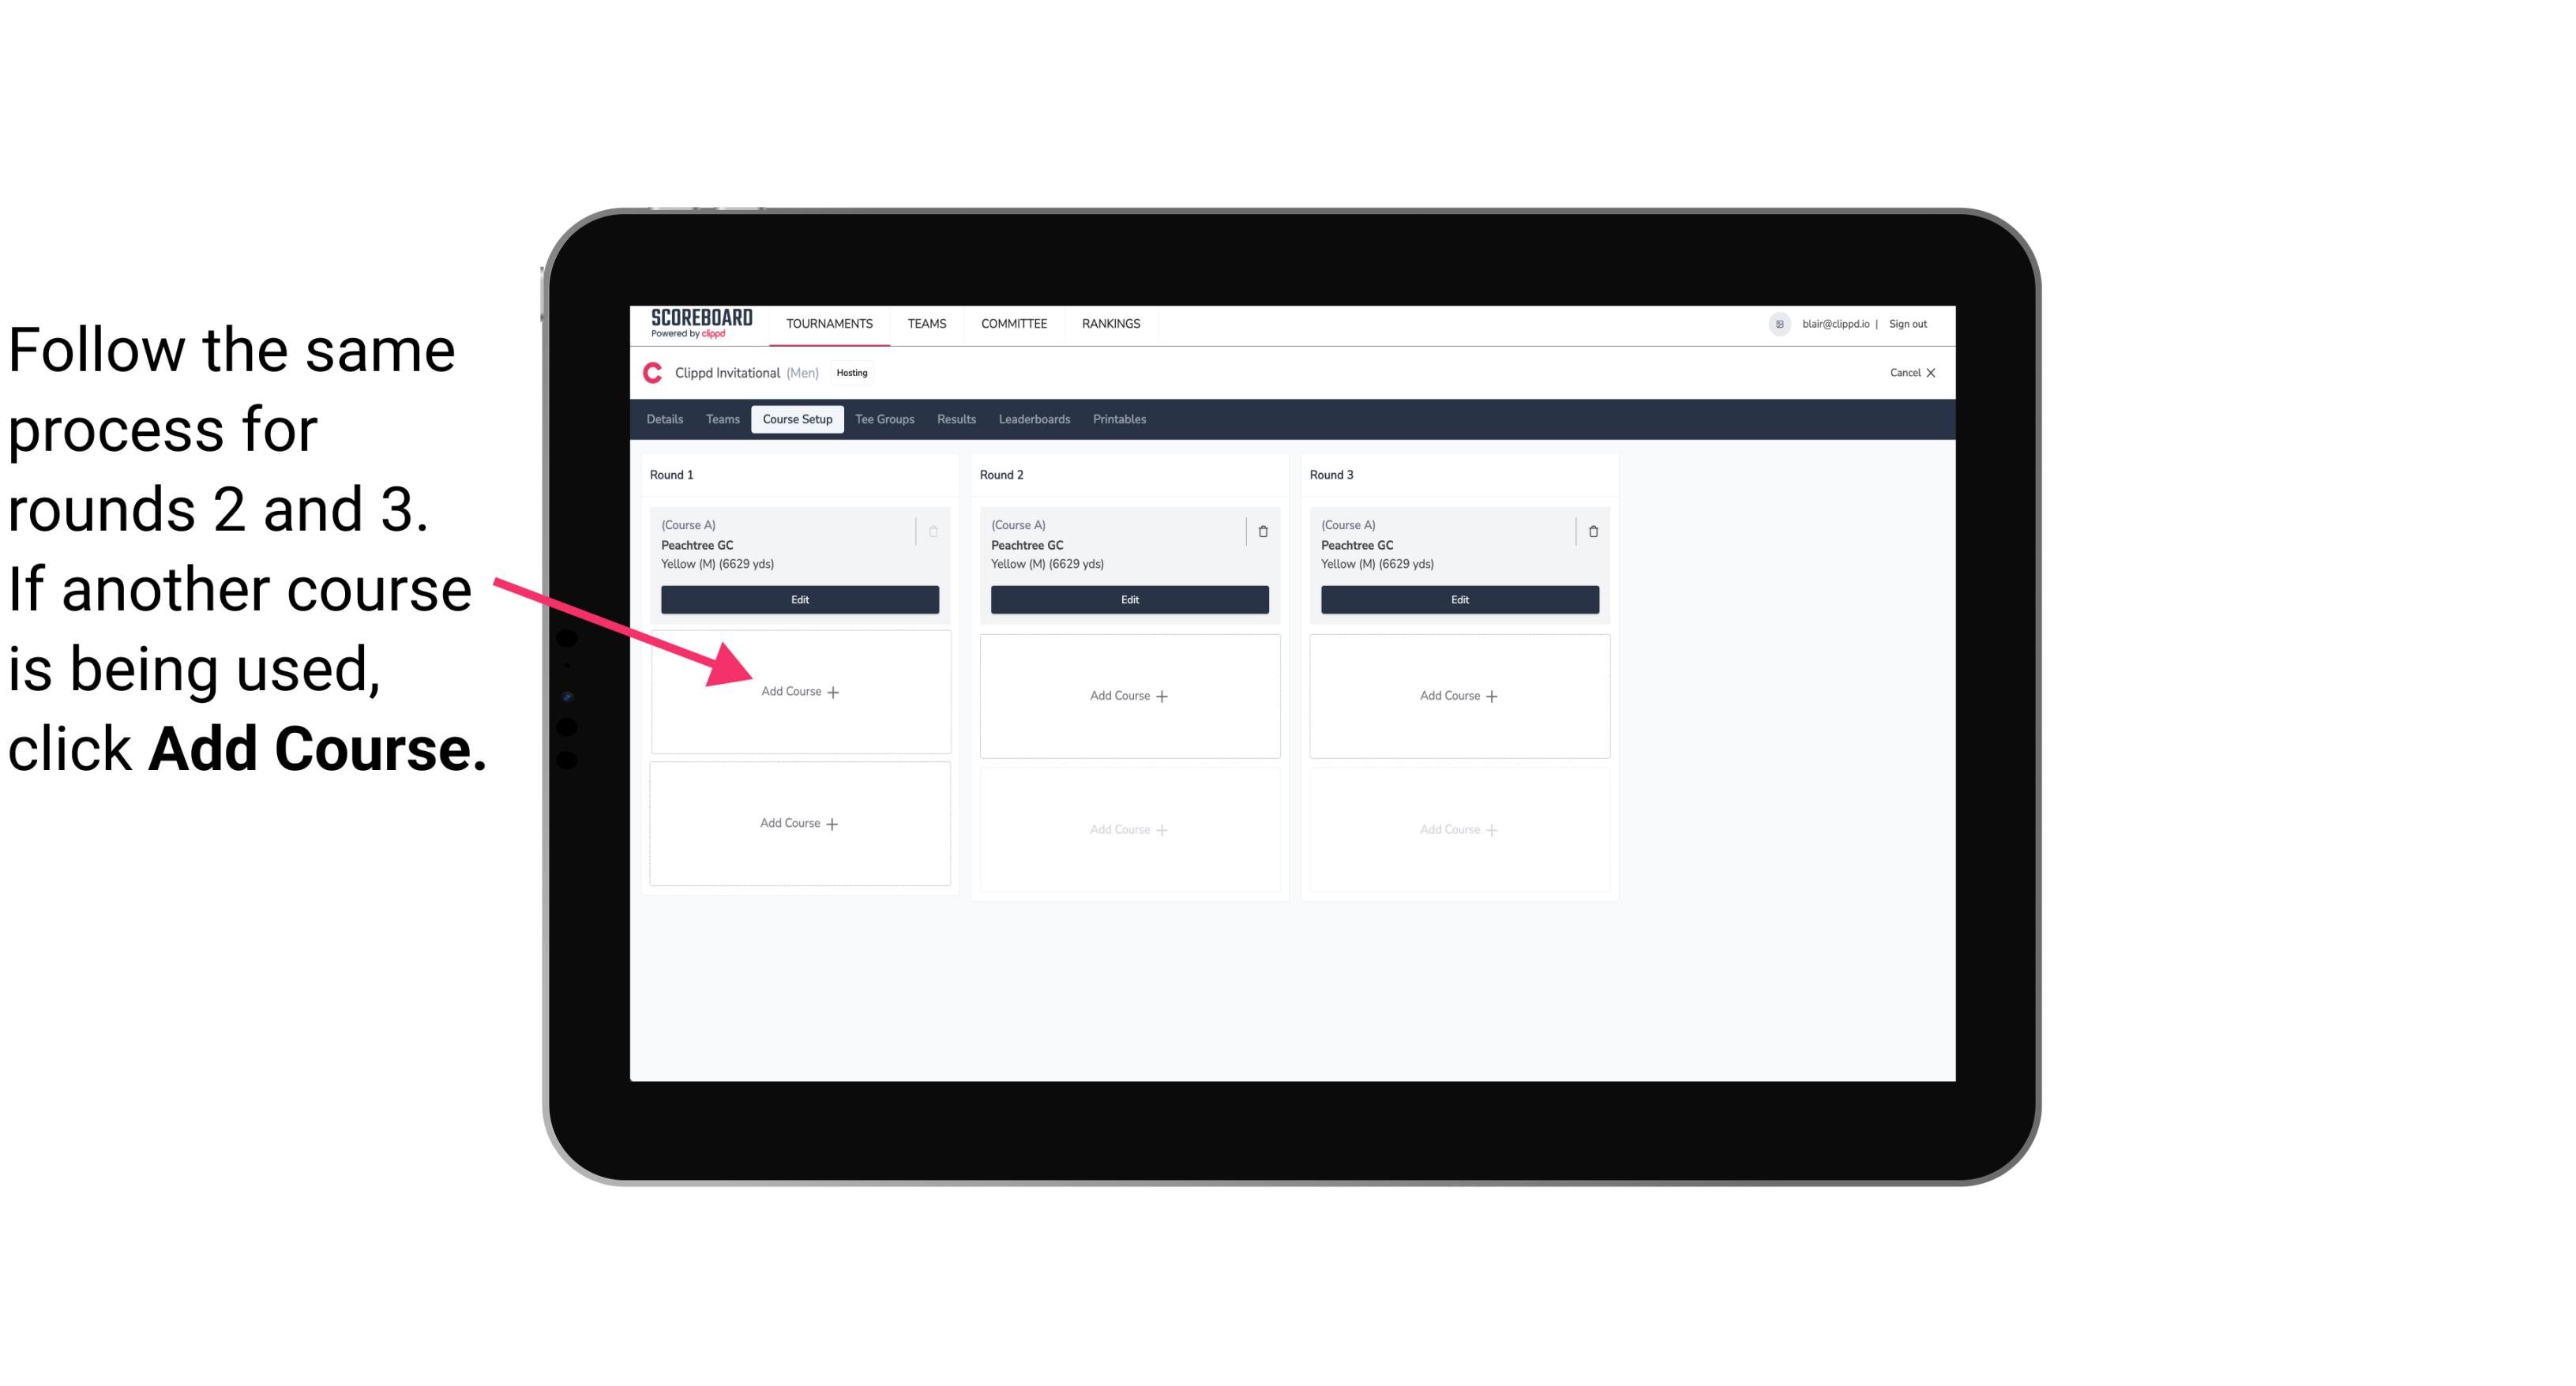Click the second Add Course in Round 1

coord(800,821)
